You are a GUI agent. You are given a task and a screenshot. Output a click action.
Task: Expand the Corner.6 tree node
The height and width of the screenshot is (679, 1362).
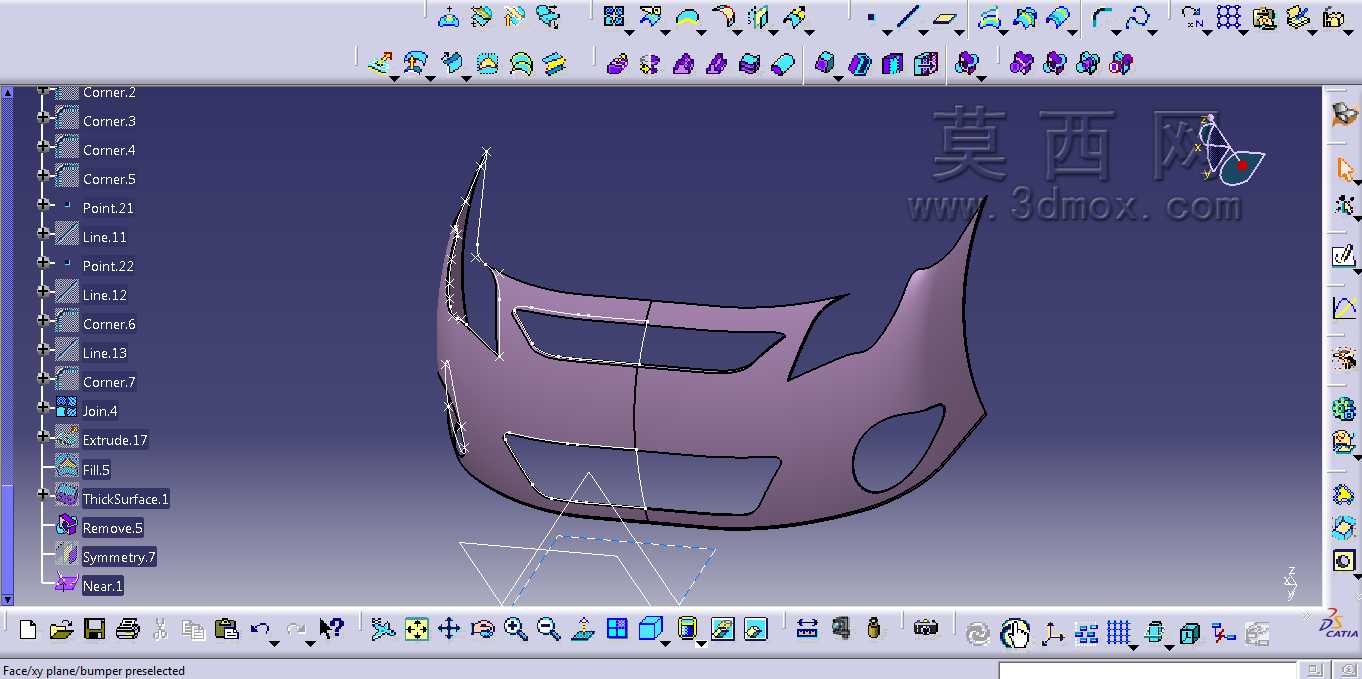click(x=43, y=320)
